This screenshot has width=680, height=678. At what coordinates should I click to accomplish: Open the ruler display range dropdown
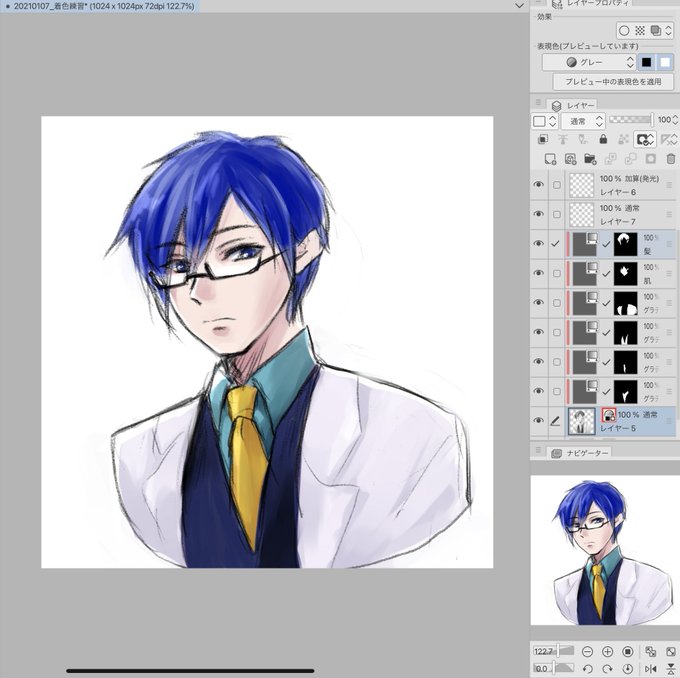[669, 139]
